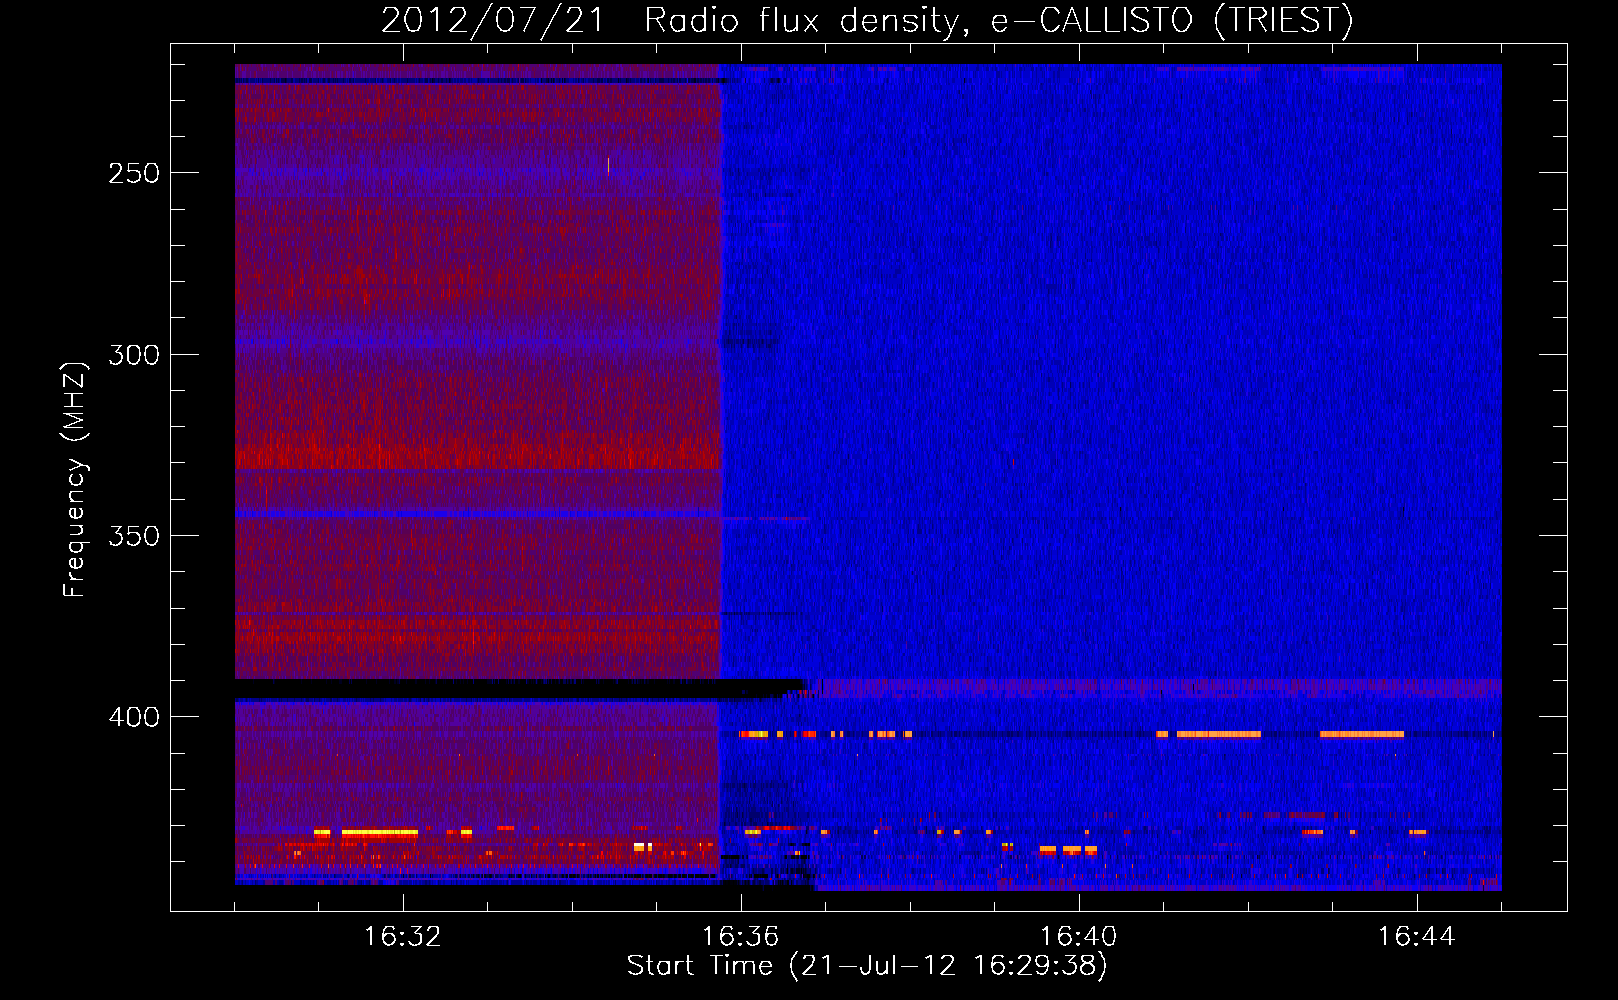Click the plot title '2012/07/21 Radio flux density'
Screen dimensions: 1618x1000
(670, 21)
